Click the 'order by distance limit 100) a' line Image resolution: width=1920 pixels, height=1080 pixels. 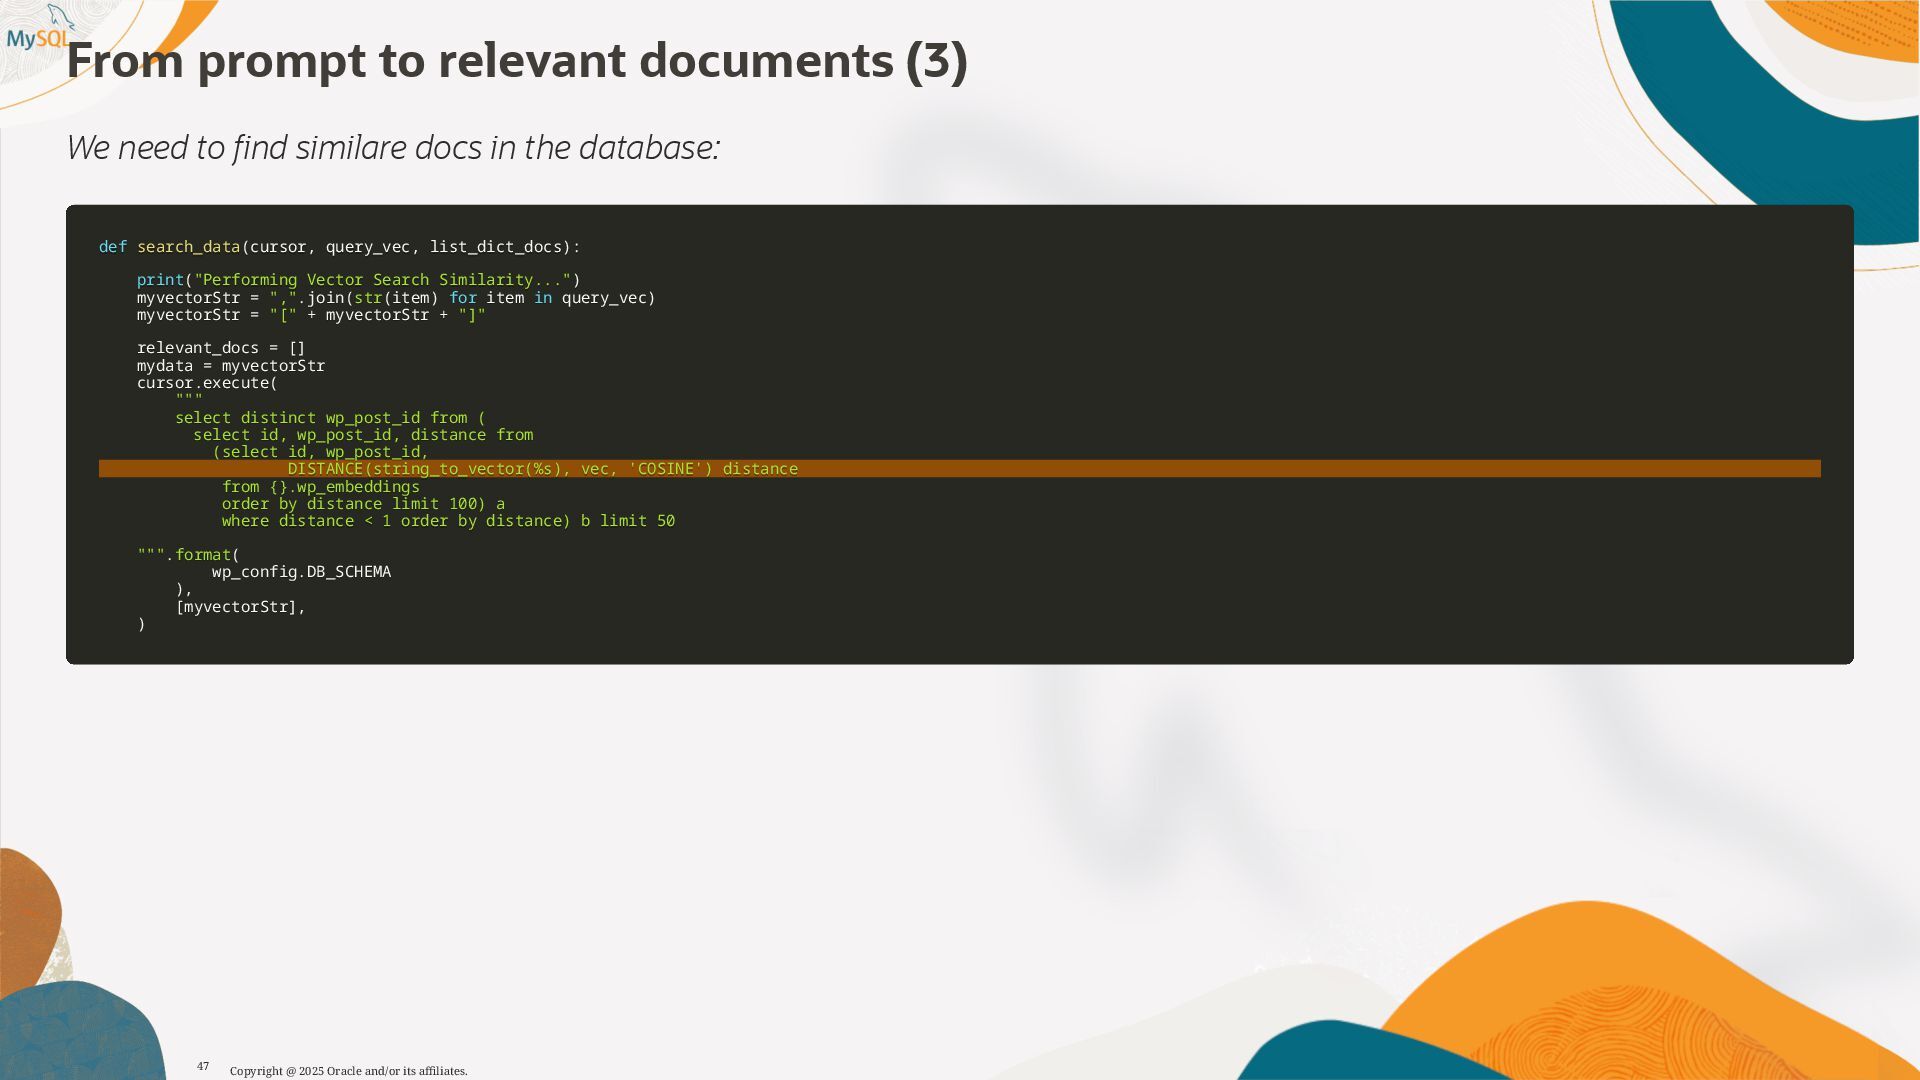pos(362,504)
